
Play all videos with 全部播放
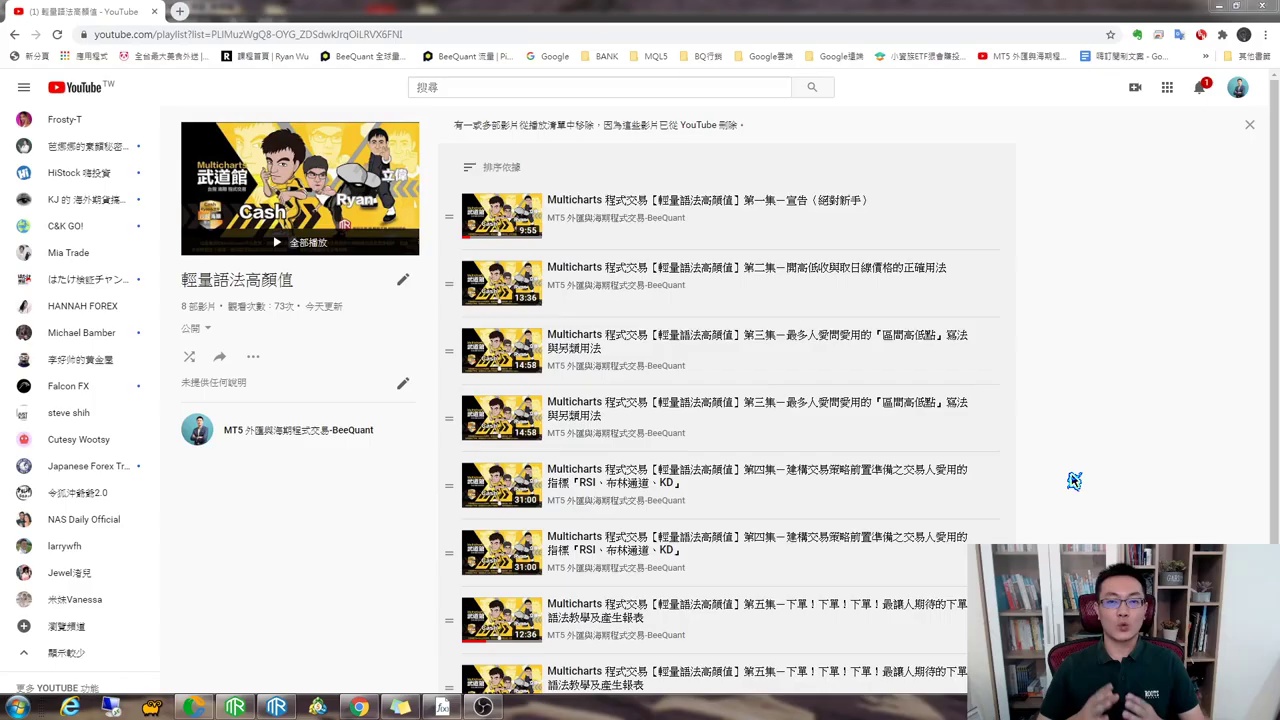coord(300,242)
